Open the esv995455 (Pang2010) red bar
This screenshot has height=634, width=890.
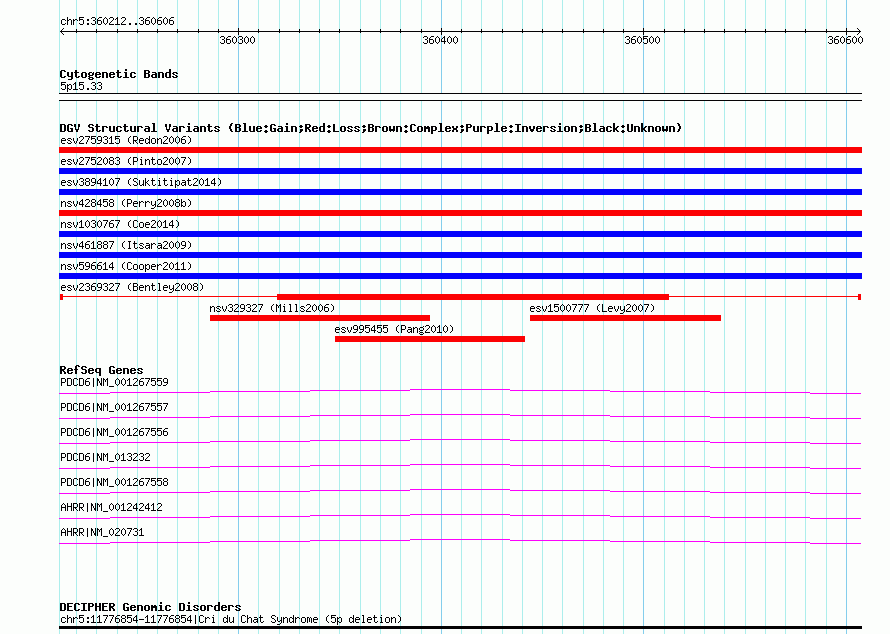(x=430, y=339)
